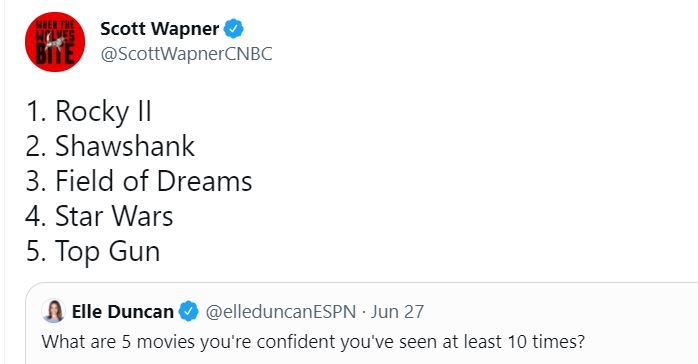Open the Jun 27 timestamp
The image size is (698, 364).
(x=397, y=311)
